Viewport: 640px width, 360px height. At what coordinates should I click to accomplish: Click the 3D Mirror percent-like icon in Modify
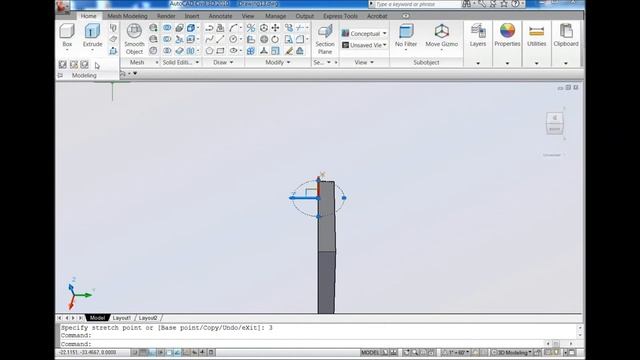[x=251, y=28]
